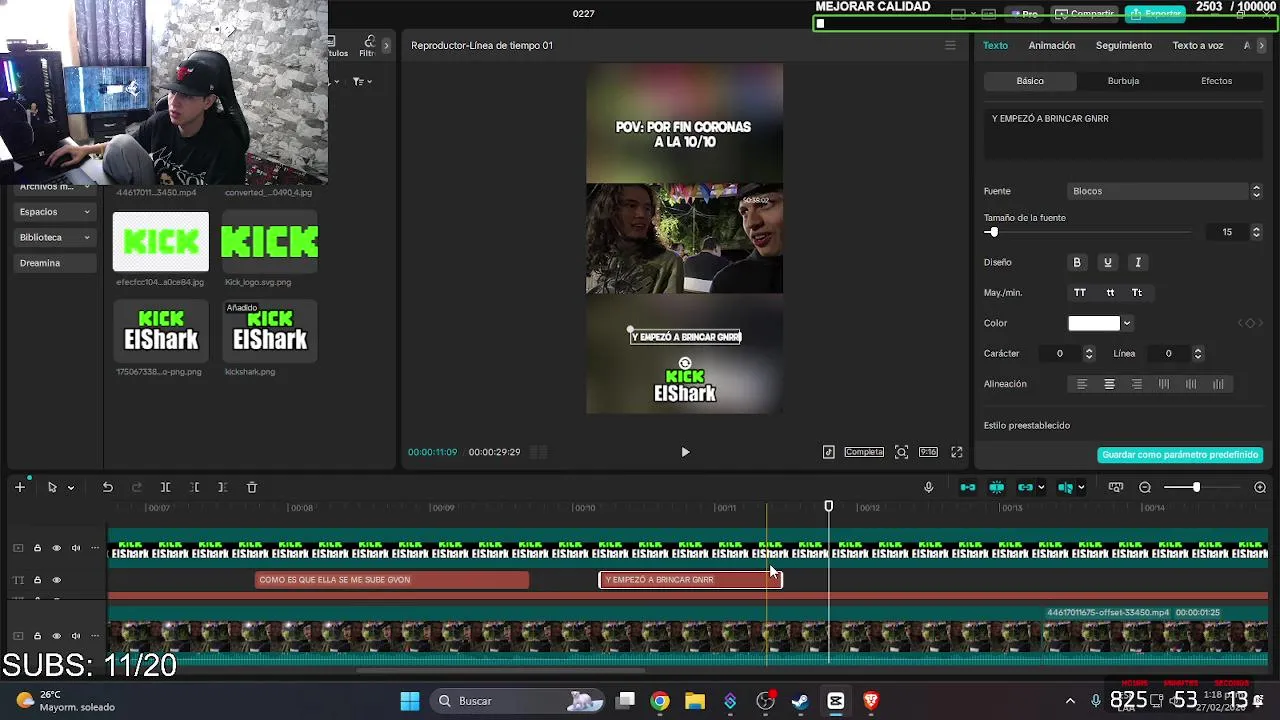Play the preview video
1280x720 pixels.
pos(685,452)
